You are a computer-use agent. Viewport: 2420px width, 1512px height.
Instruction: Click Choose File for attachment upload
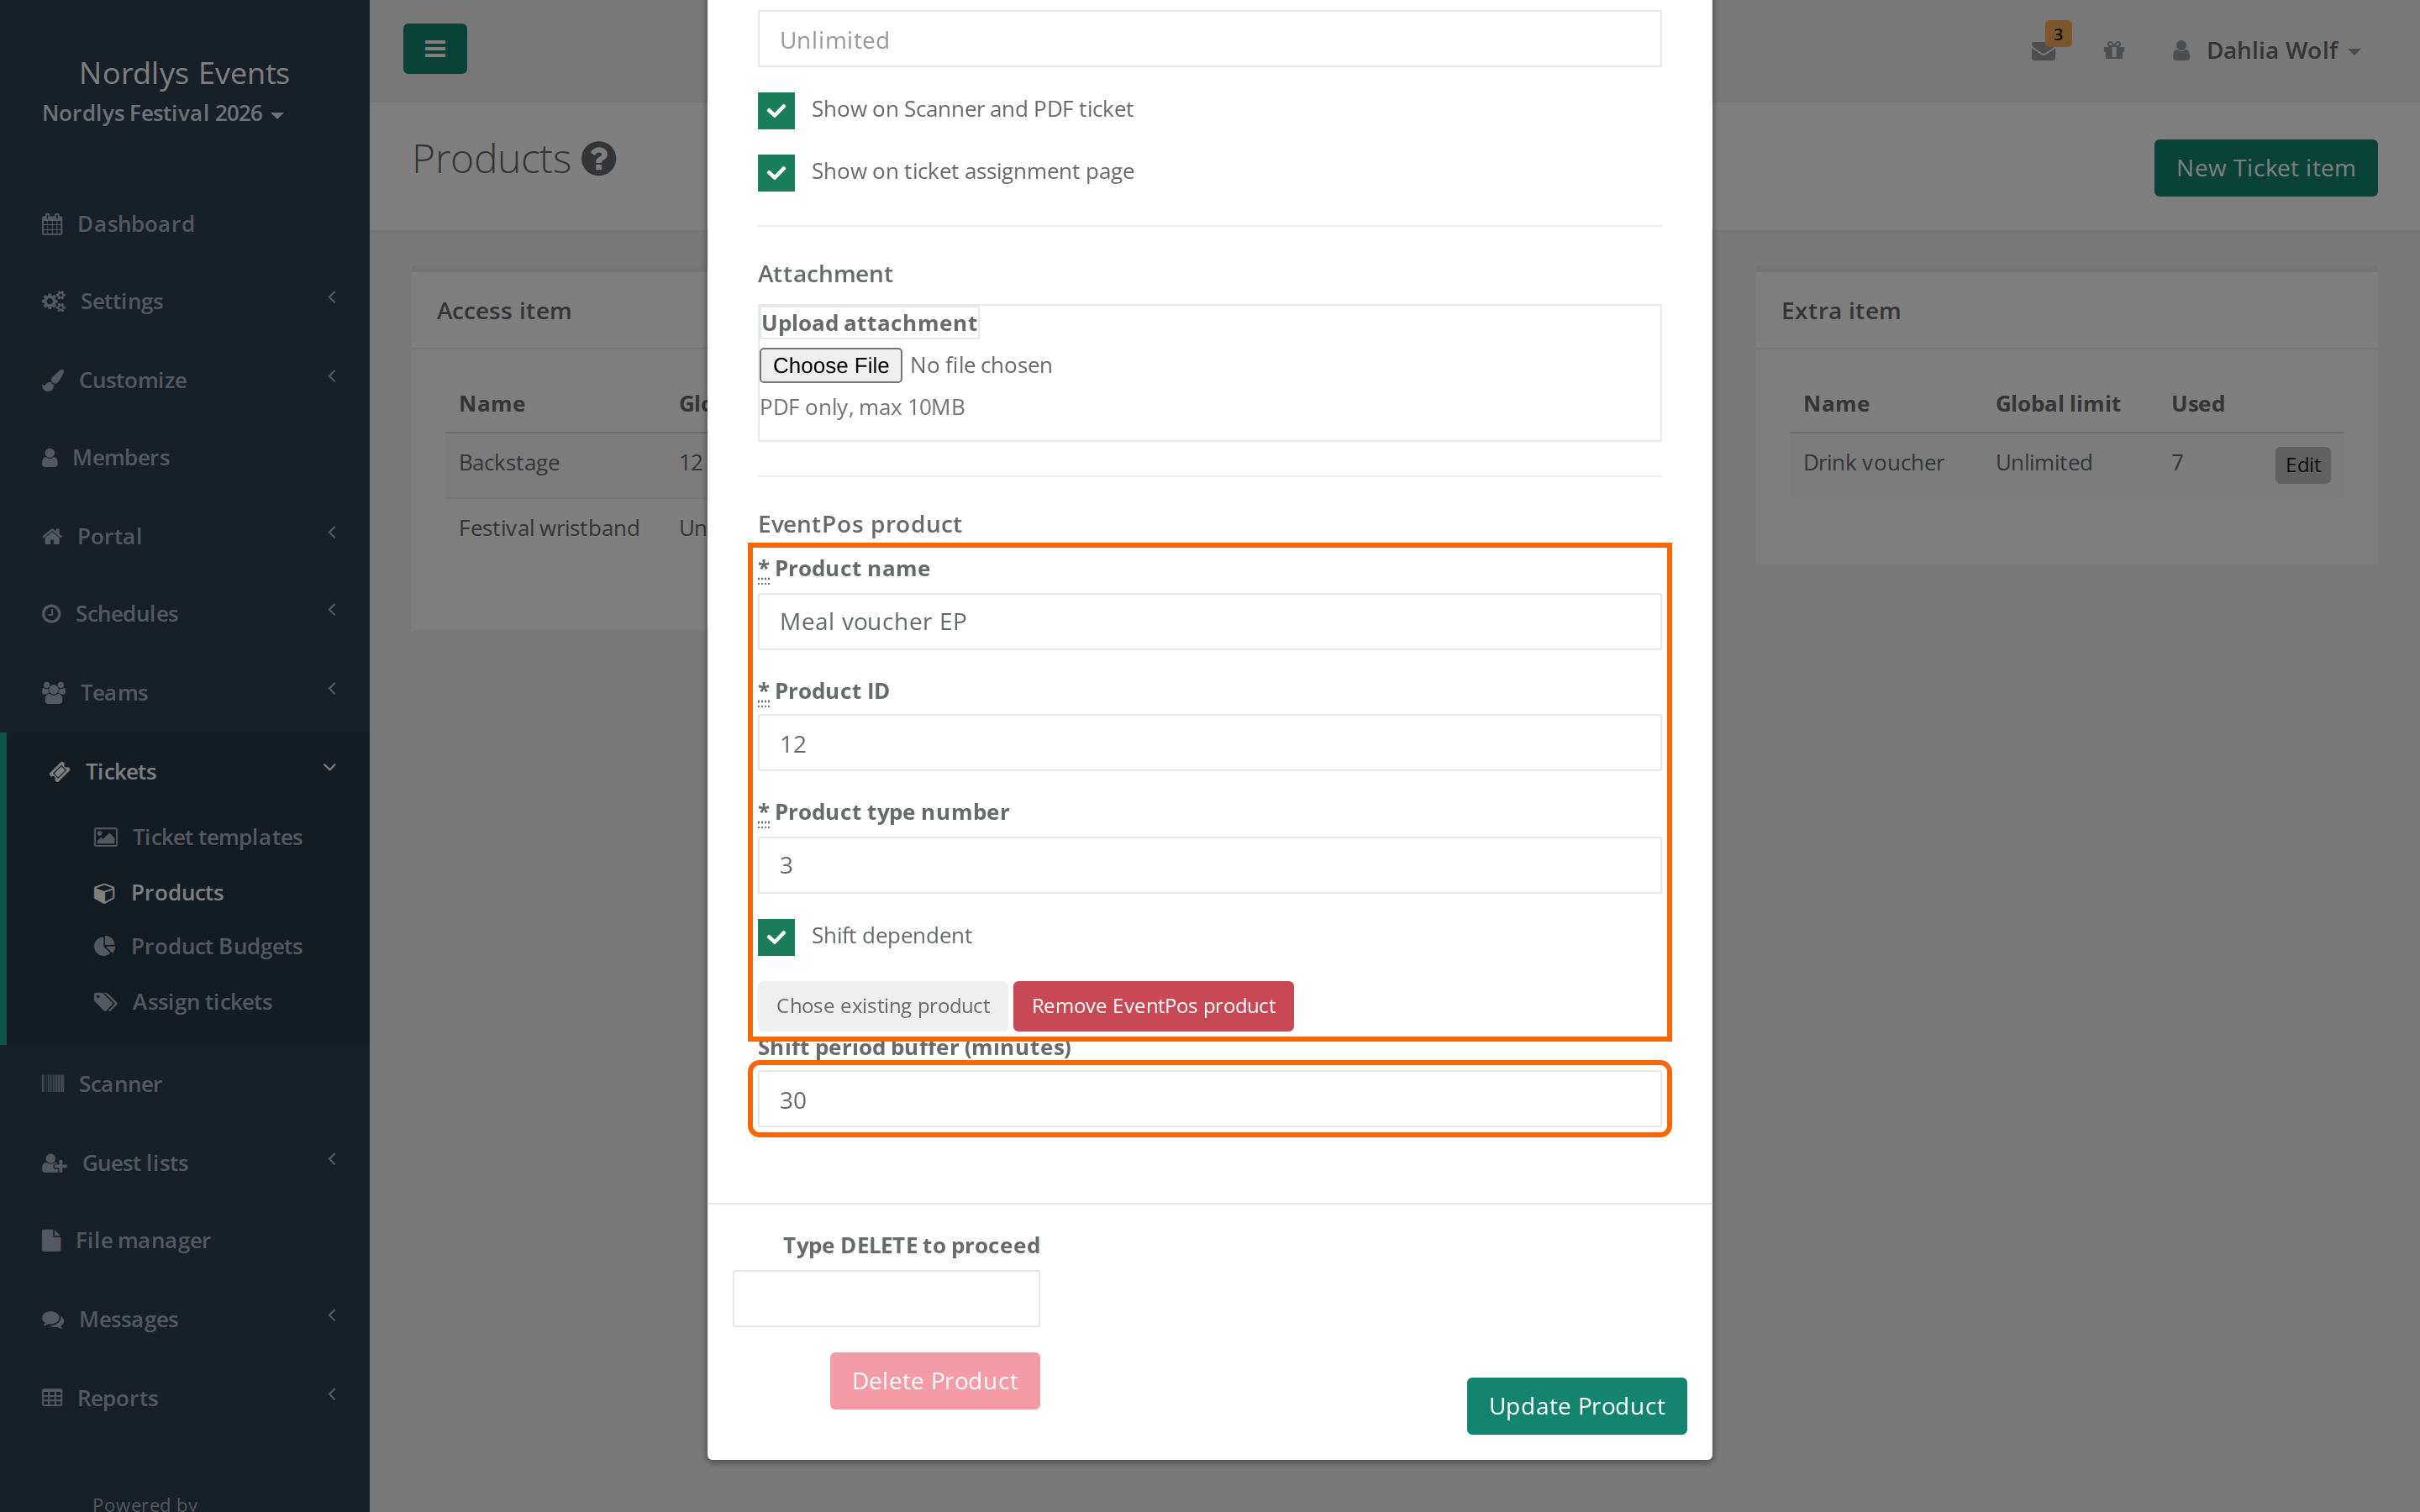click(830, 365)
